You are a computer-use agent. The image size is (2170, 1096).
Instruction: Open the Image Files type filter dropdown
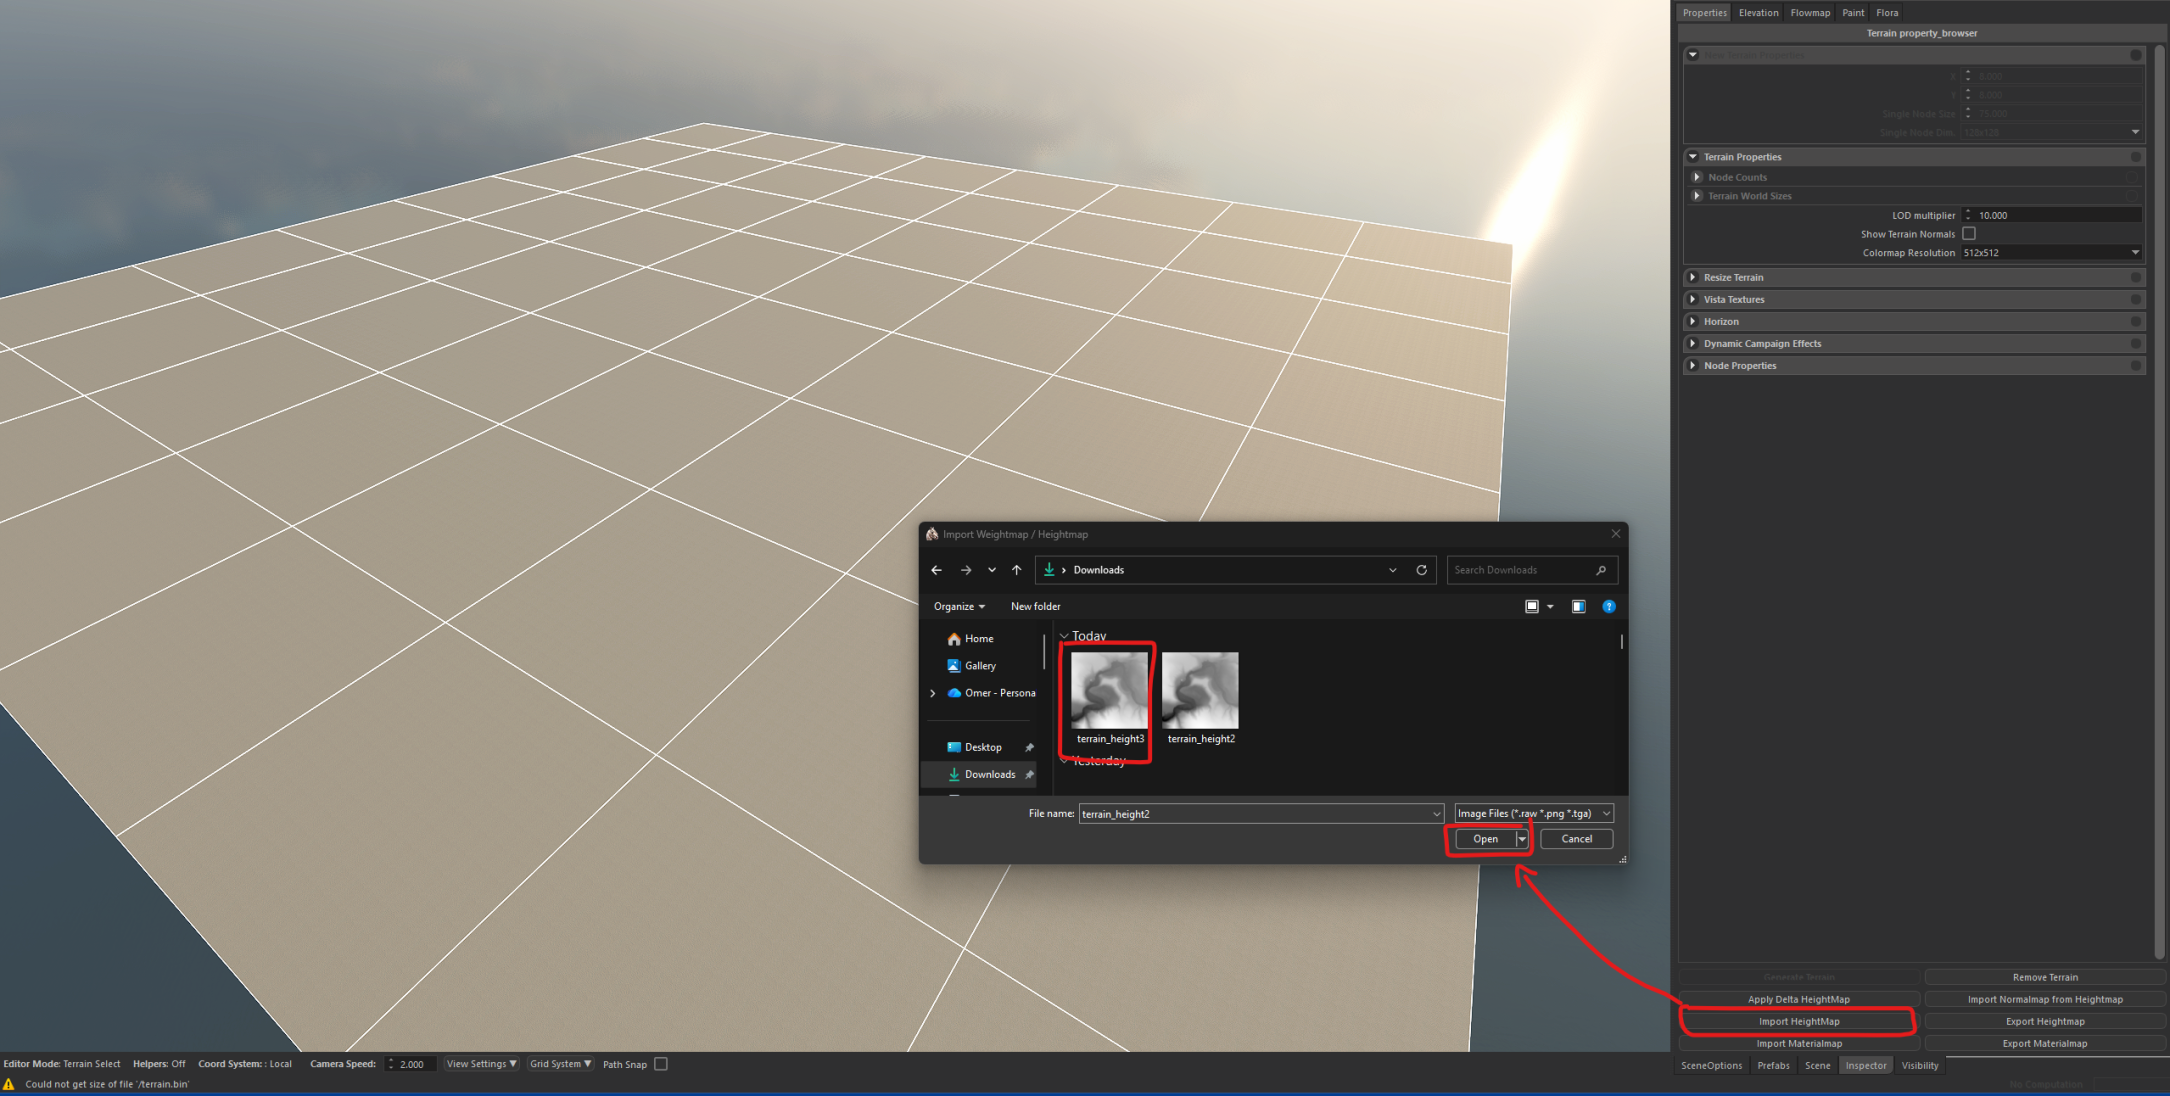(x=1534, y=814)
